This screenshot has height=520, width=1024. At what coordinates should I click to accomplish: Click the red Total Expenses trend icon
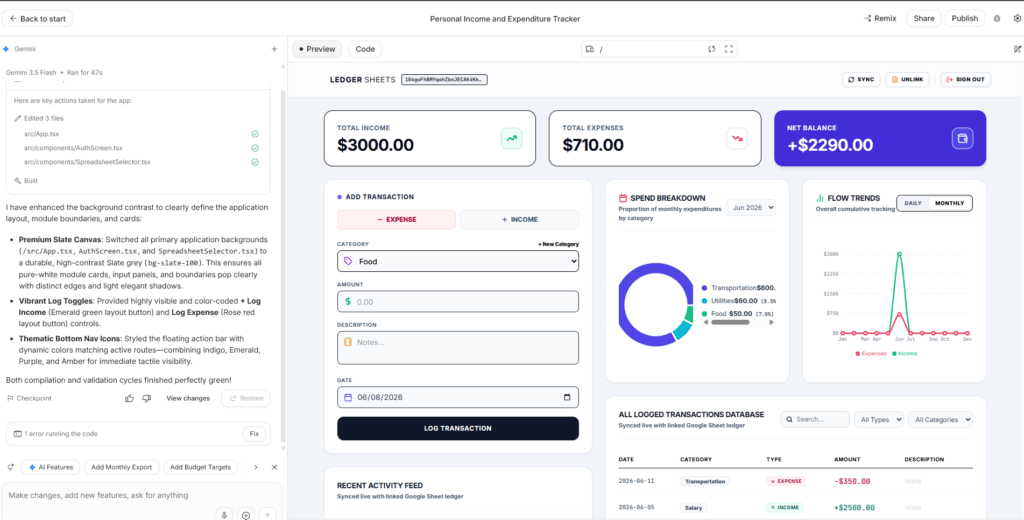click(737, 138)
